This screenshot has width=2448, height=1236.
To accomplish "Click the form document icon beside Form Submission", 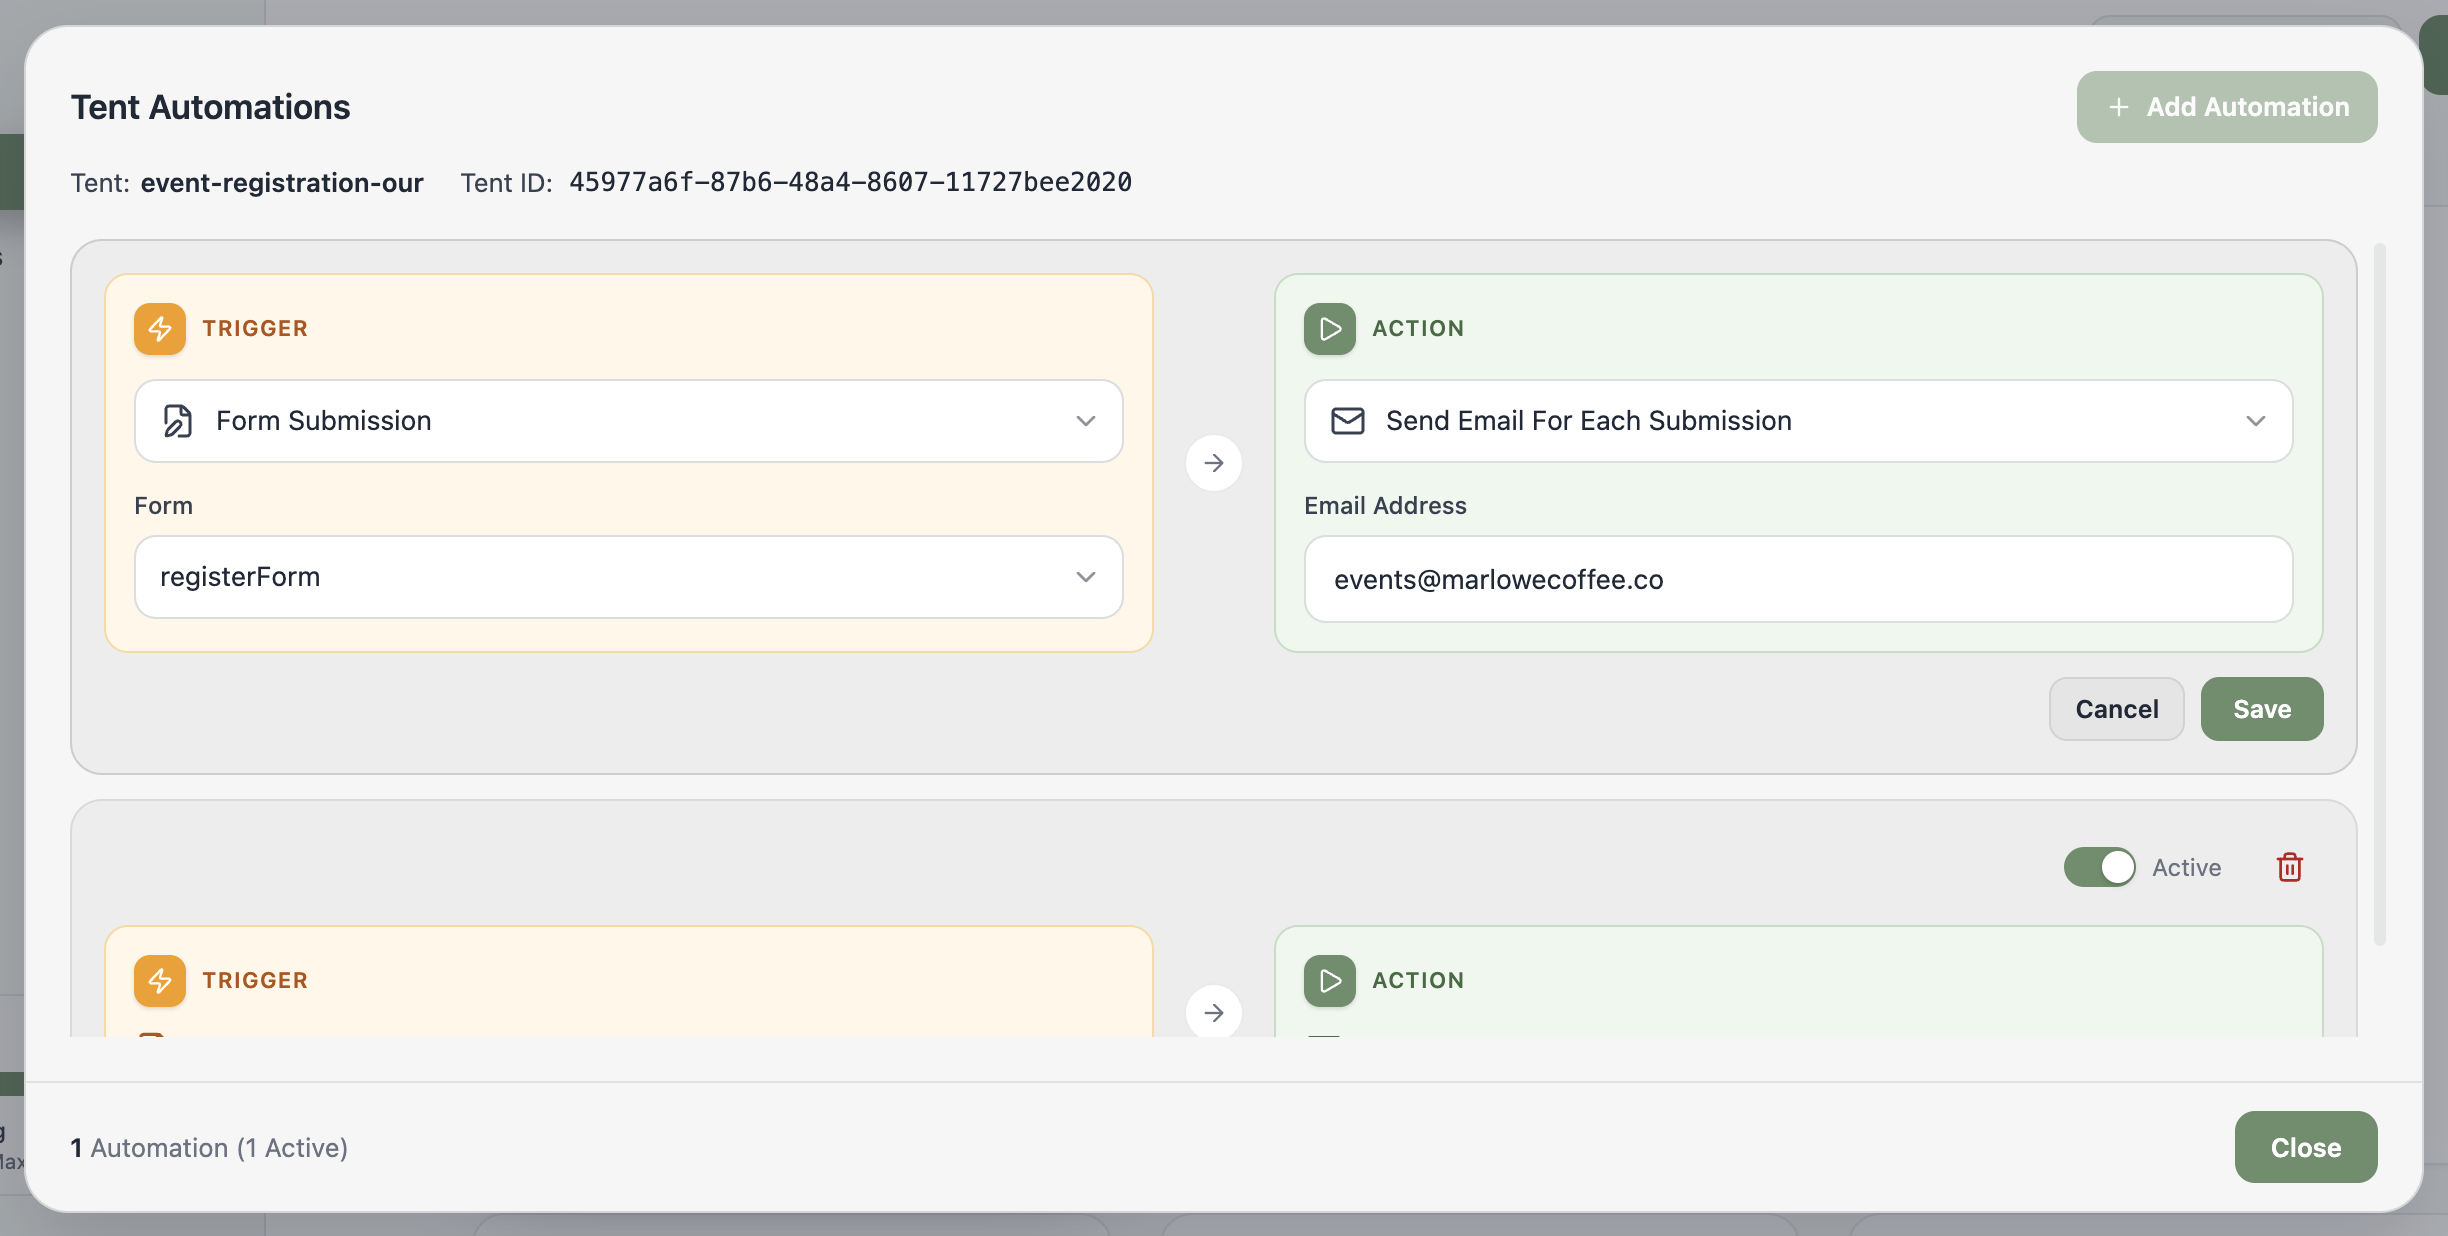I will coord(178,421).
